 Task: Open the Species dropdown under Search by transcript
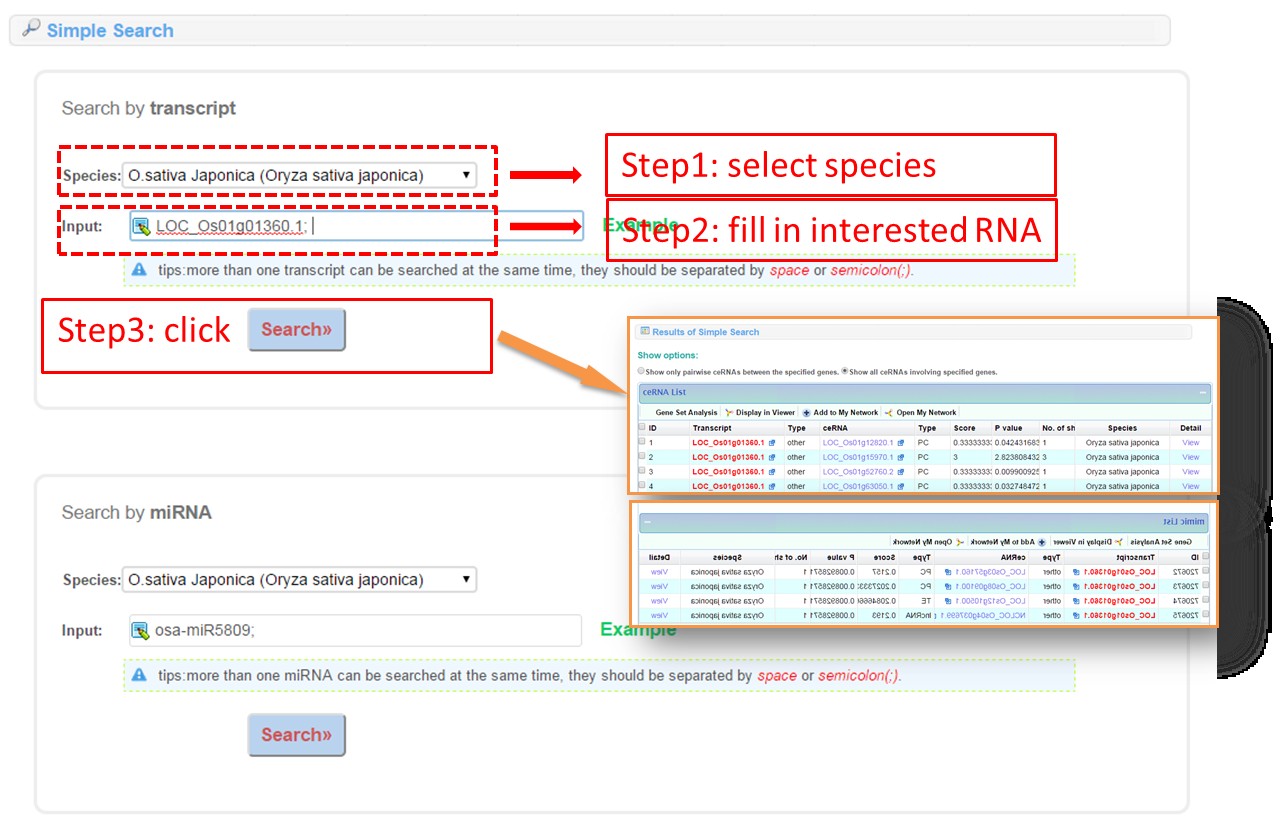pyautogui.click(x=299, y=175)
